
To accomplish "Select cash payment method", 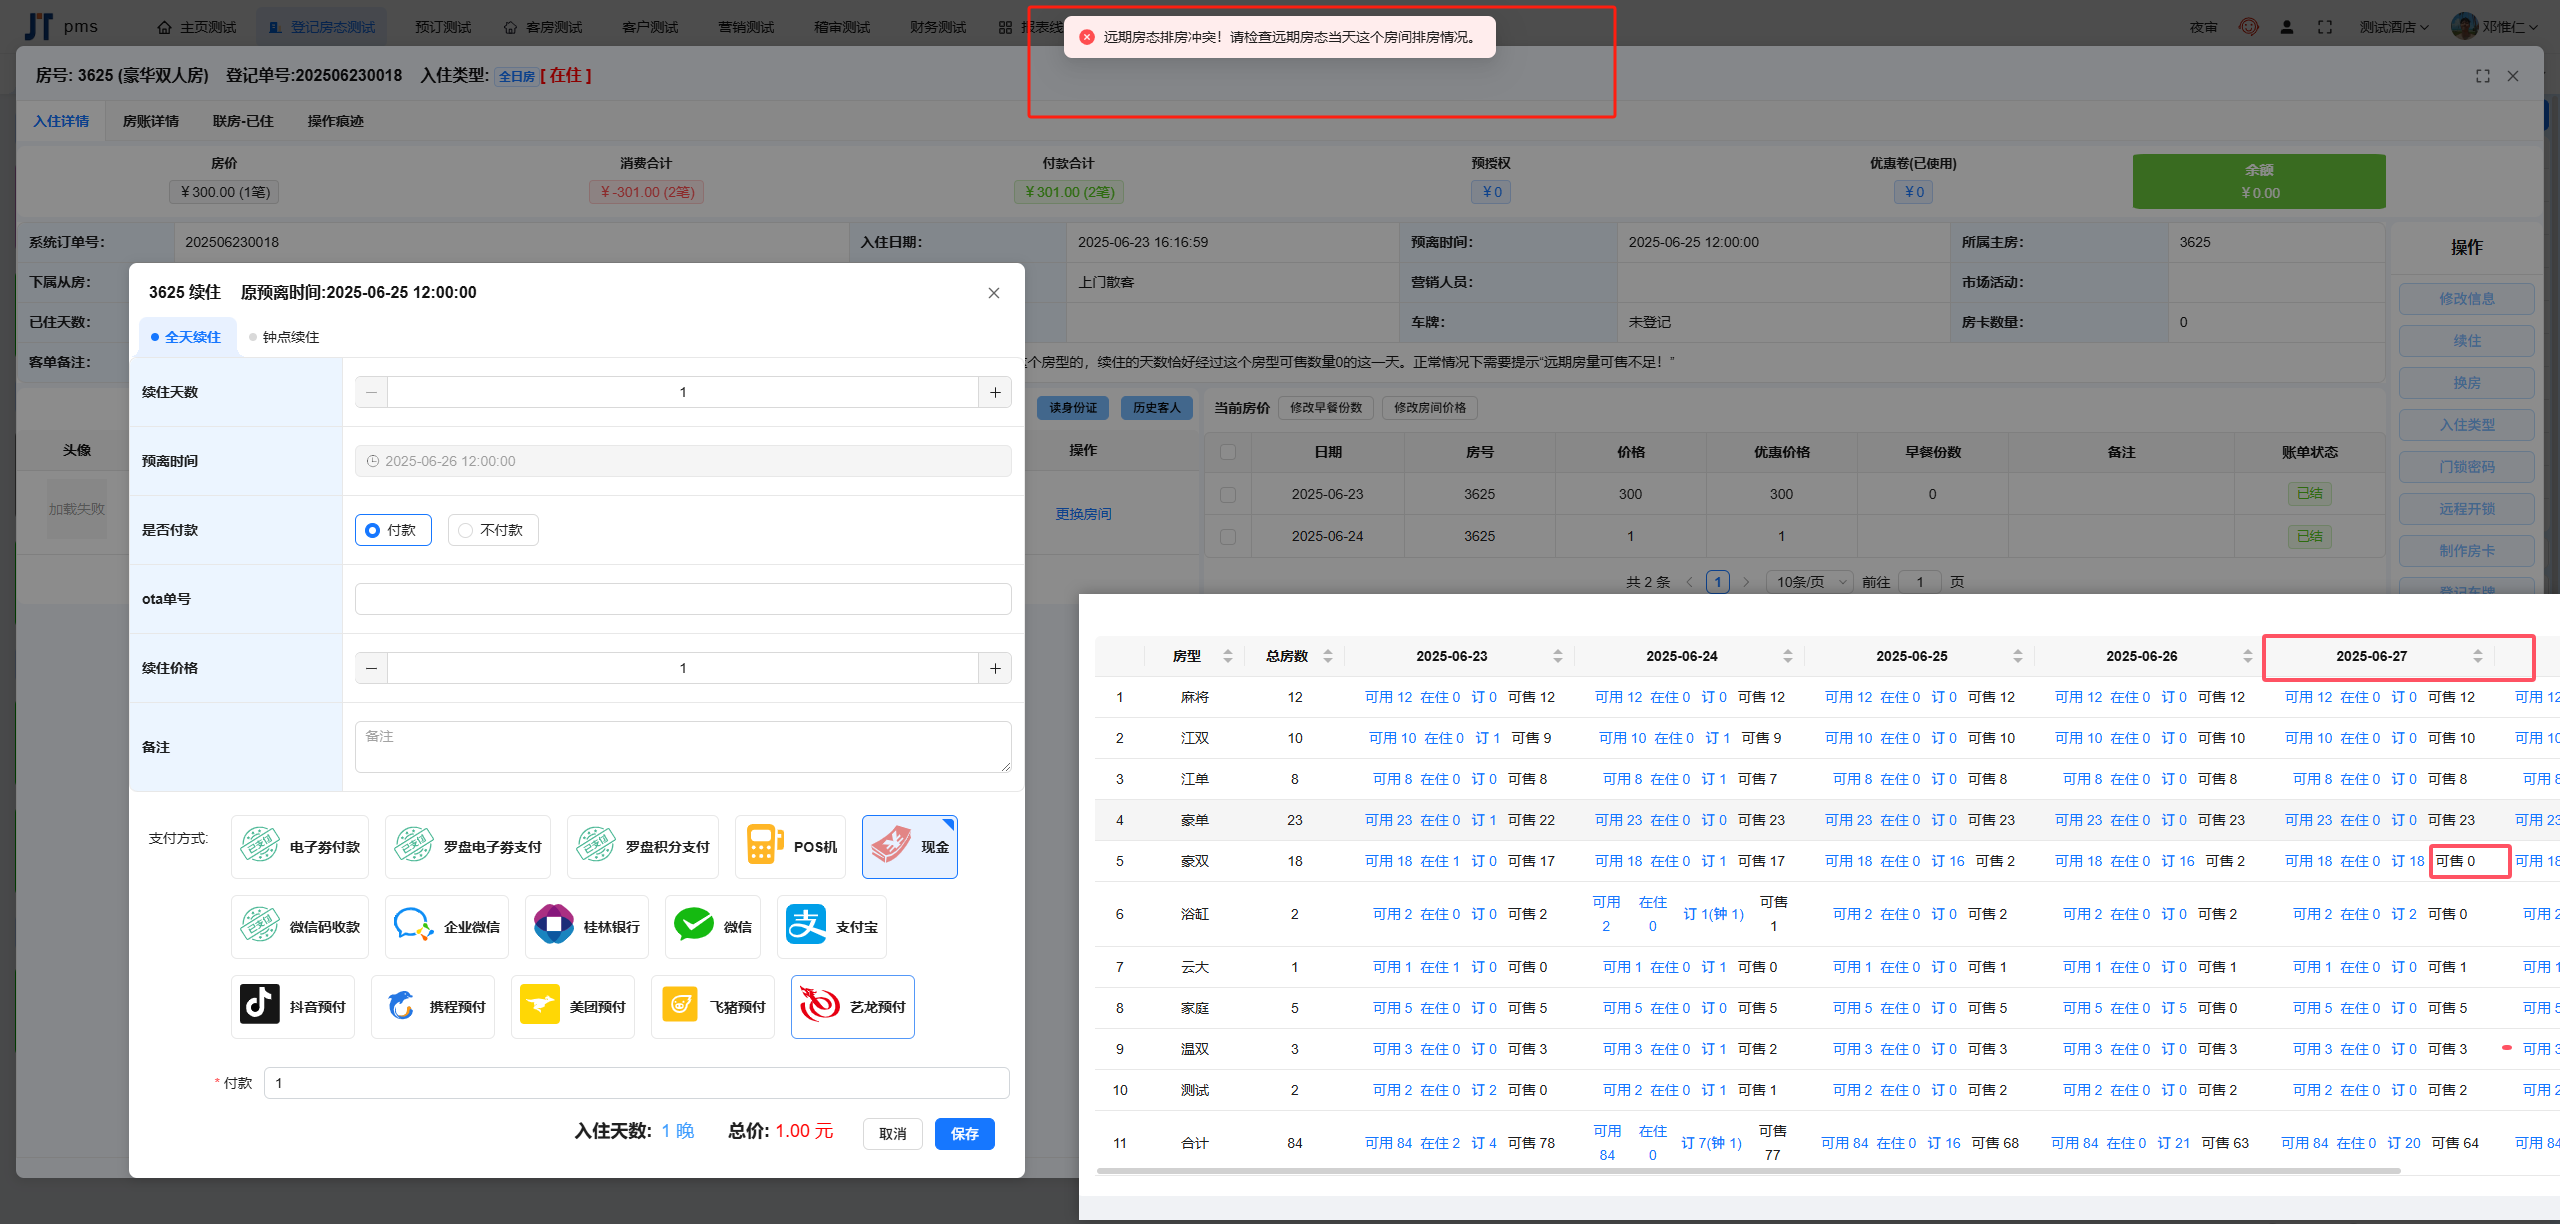I will coord(909,846).
